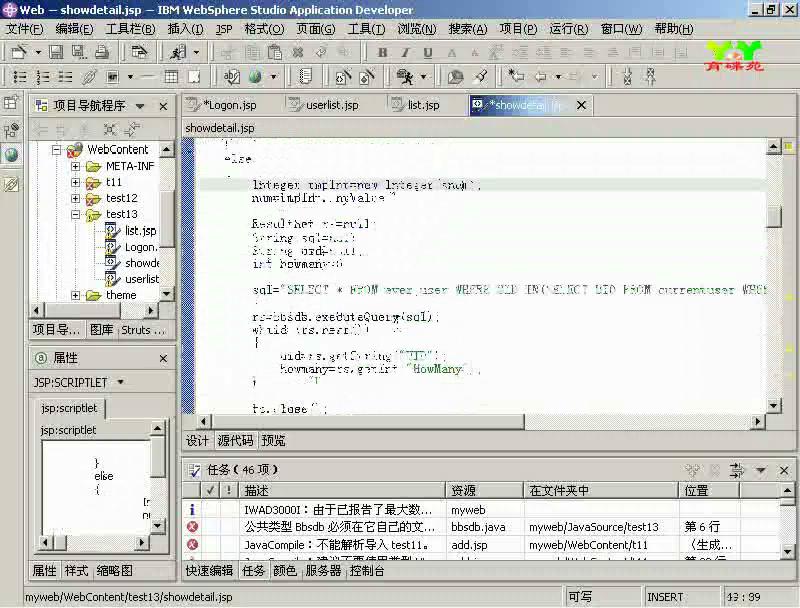Select the bbsdb.java error task row
The image size is (800, 608).
482,527
